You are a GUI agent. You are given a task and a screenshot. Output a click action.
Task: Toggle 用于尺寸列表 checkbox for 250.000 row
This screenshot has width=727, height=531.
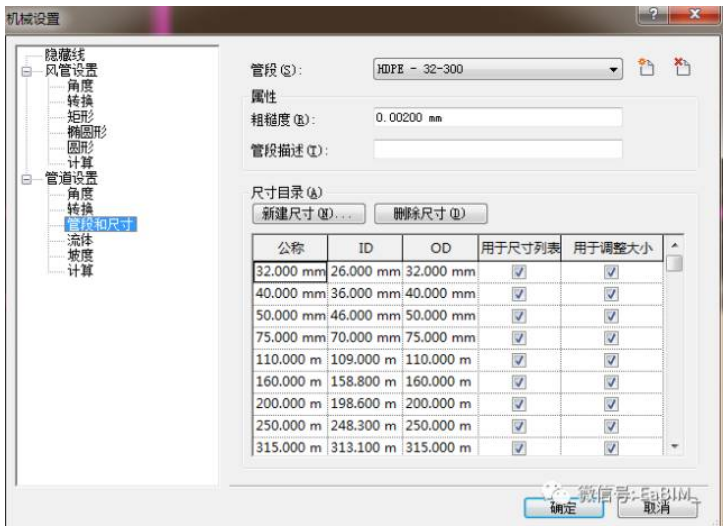coord(519,426)
